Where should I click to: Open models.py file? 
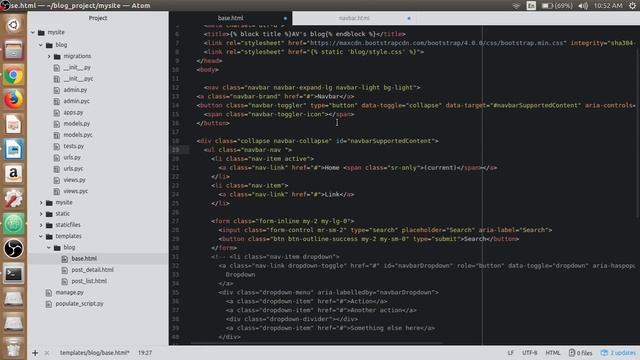[x=76, y=124]
